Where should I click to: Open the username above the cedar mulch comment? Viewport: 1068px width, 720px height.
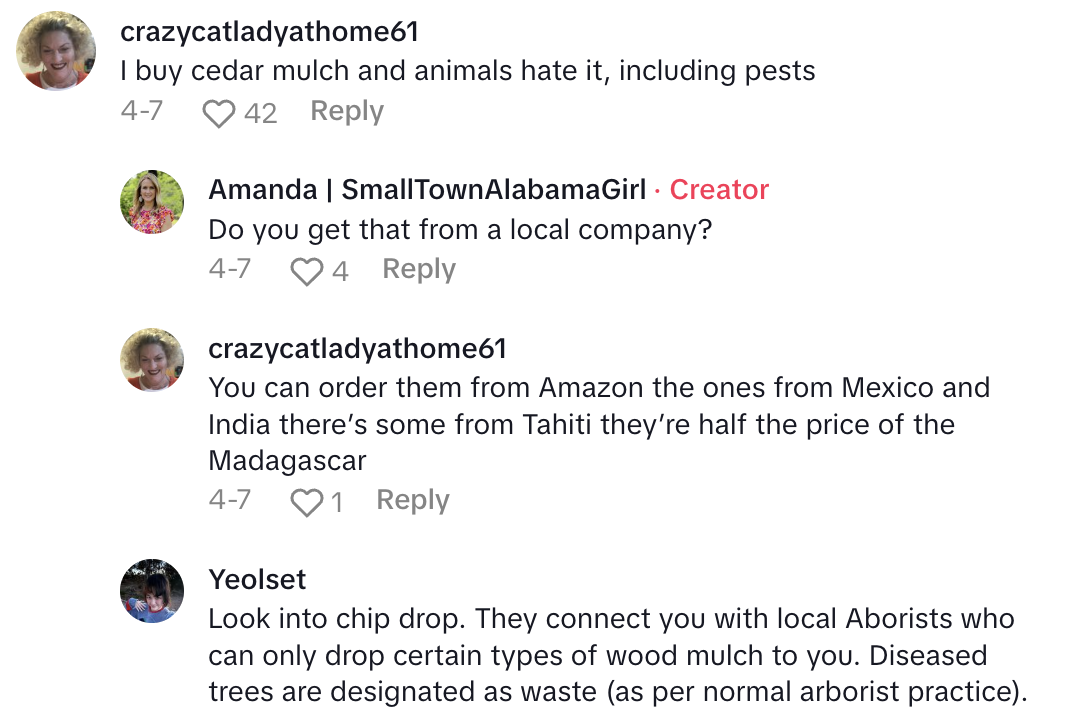269,32
